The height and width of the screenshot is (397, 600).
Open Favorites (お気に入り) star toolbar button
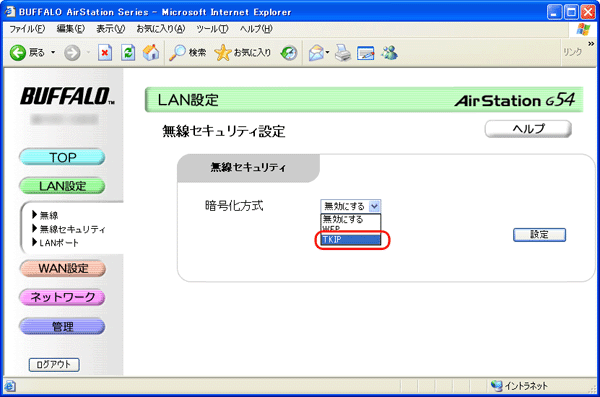(x=243, y=53)
